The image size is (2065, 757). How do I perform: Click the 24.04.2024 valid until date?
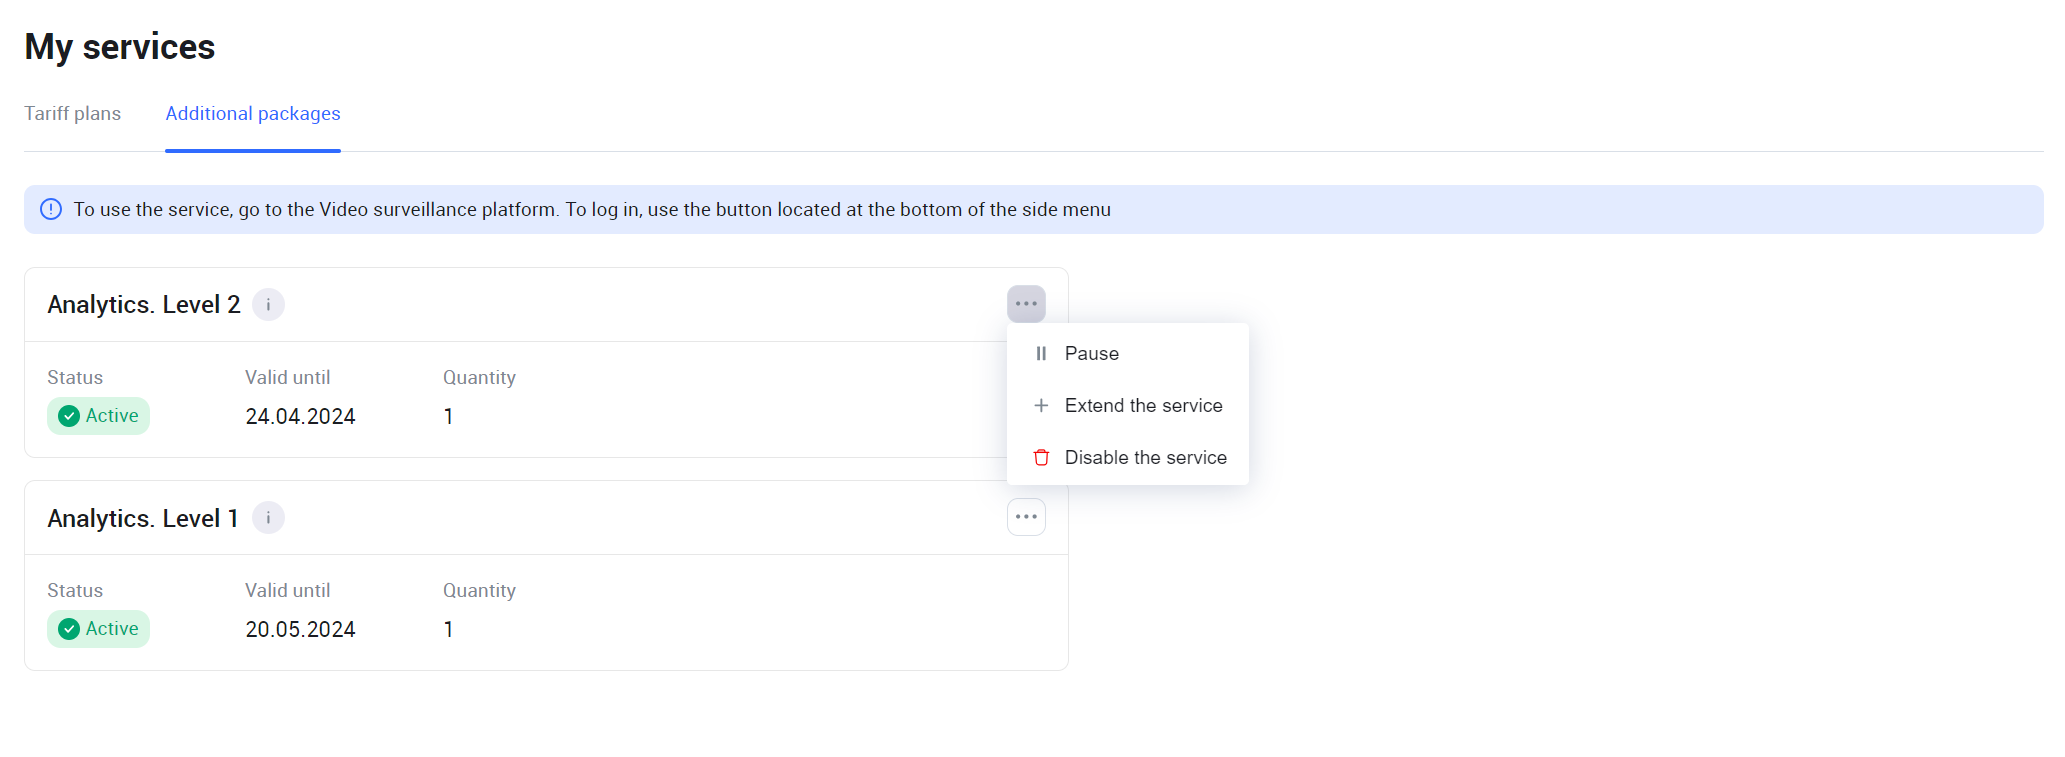[300, 416]
